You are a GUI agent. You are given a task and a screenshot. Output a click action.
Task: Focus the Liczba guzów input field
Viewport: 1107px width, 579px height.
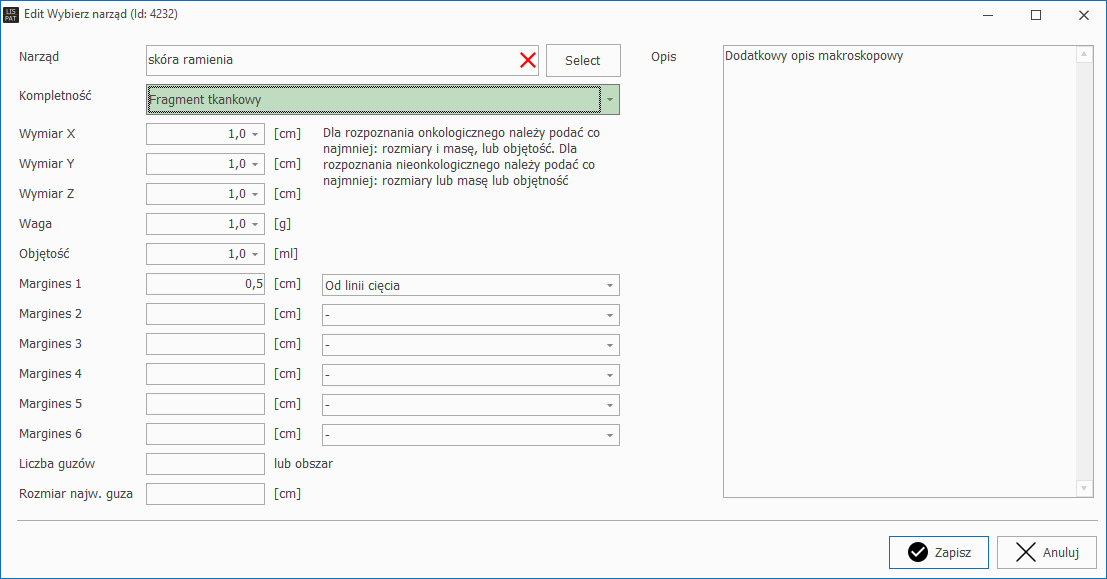205,464
